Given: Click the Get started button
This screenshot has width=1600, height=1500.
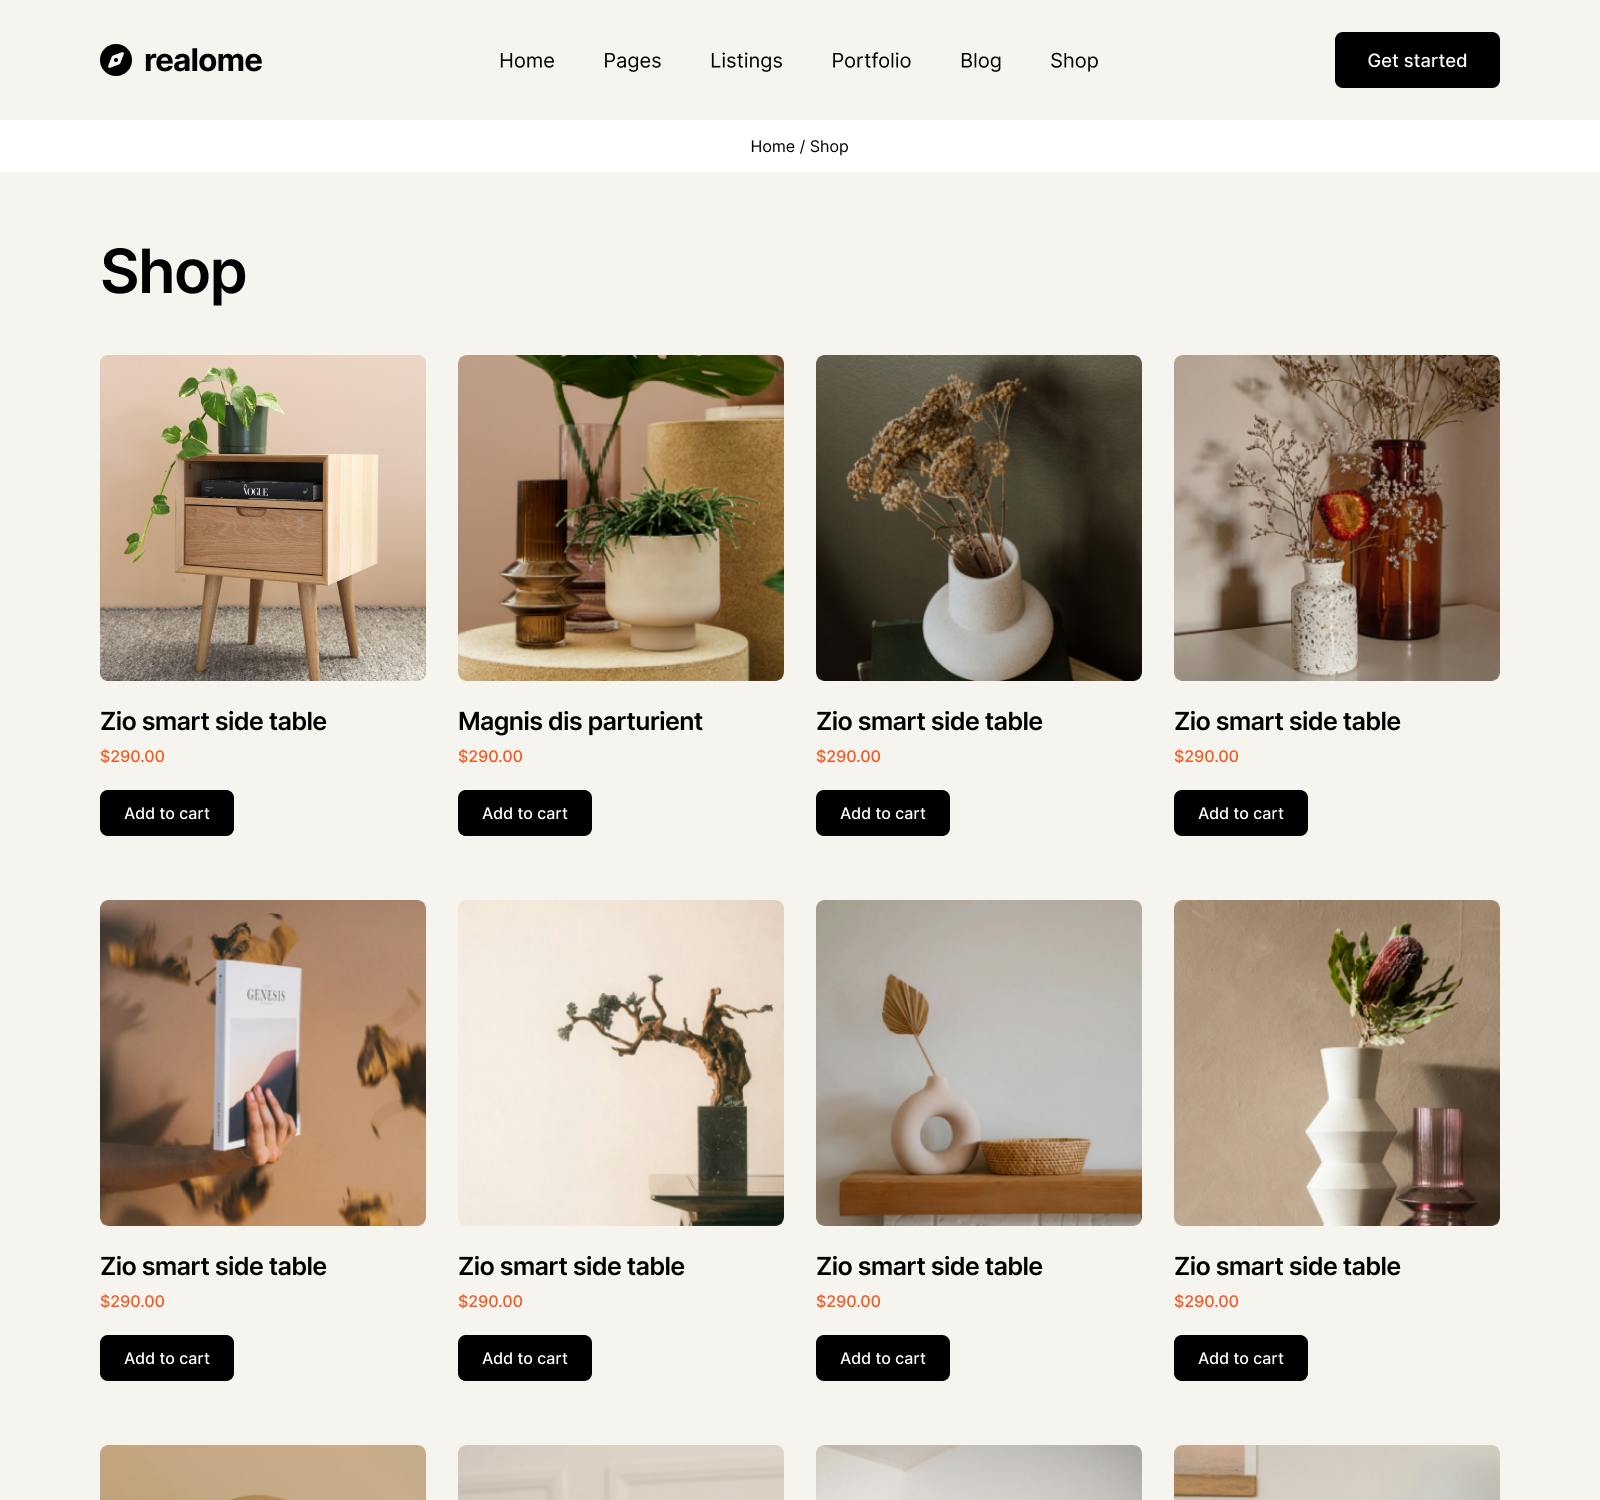Looking at the screenshot, I should (x=1417, y=60).
